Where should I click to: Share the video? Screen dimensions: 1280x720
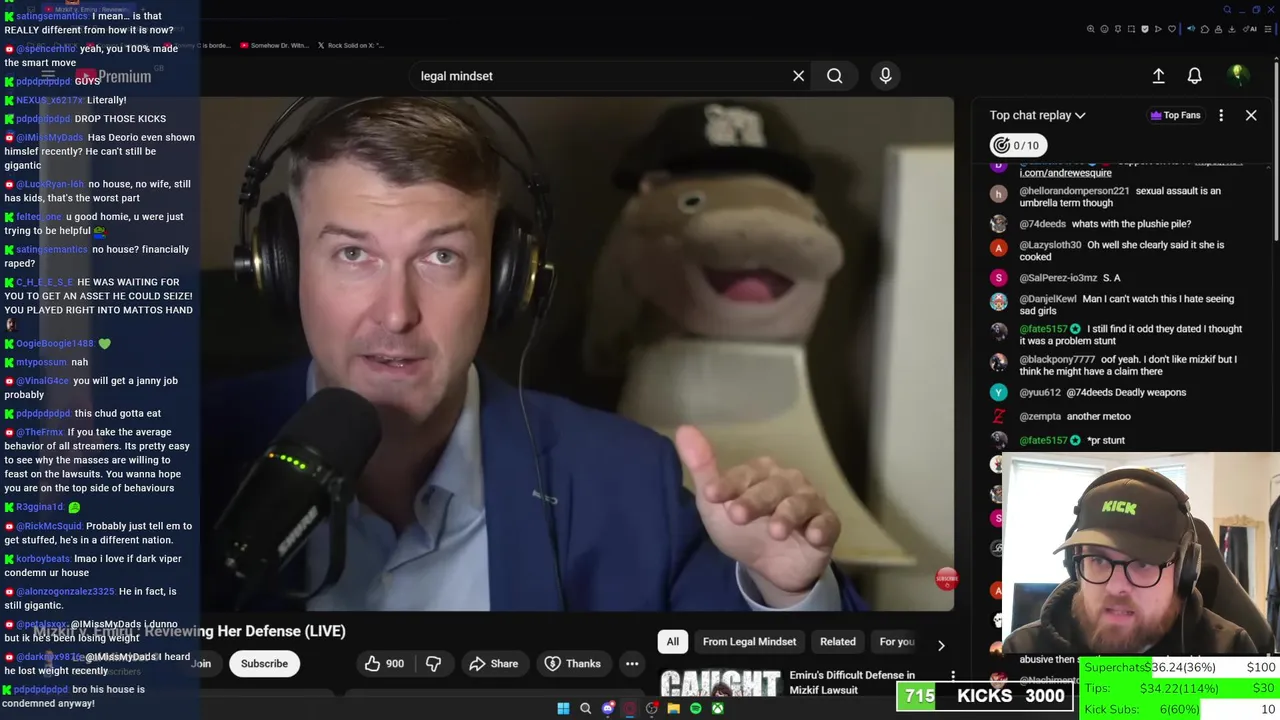point(494,663)
